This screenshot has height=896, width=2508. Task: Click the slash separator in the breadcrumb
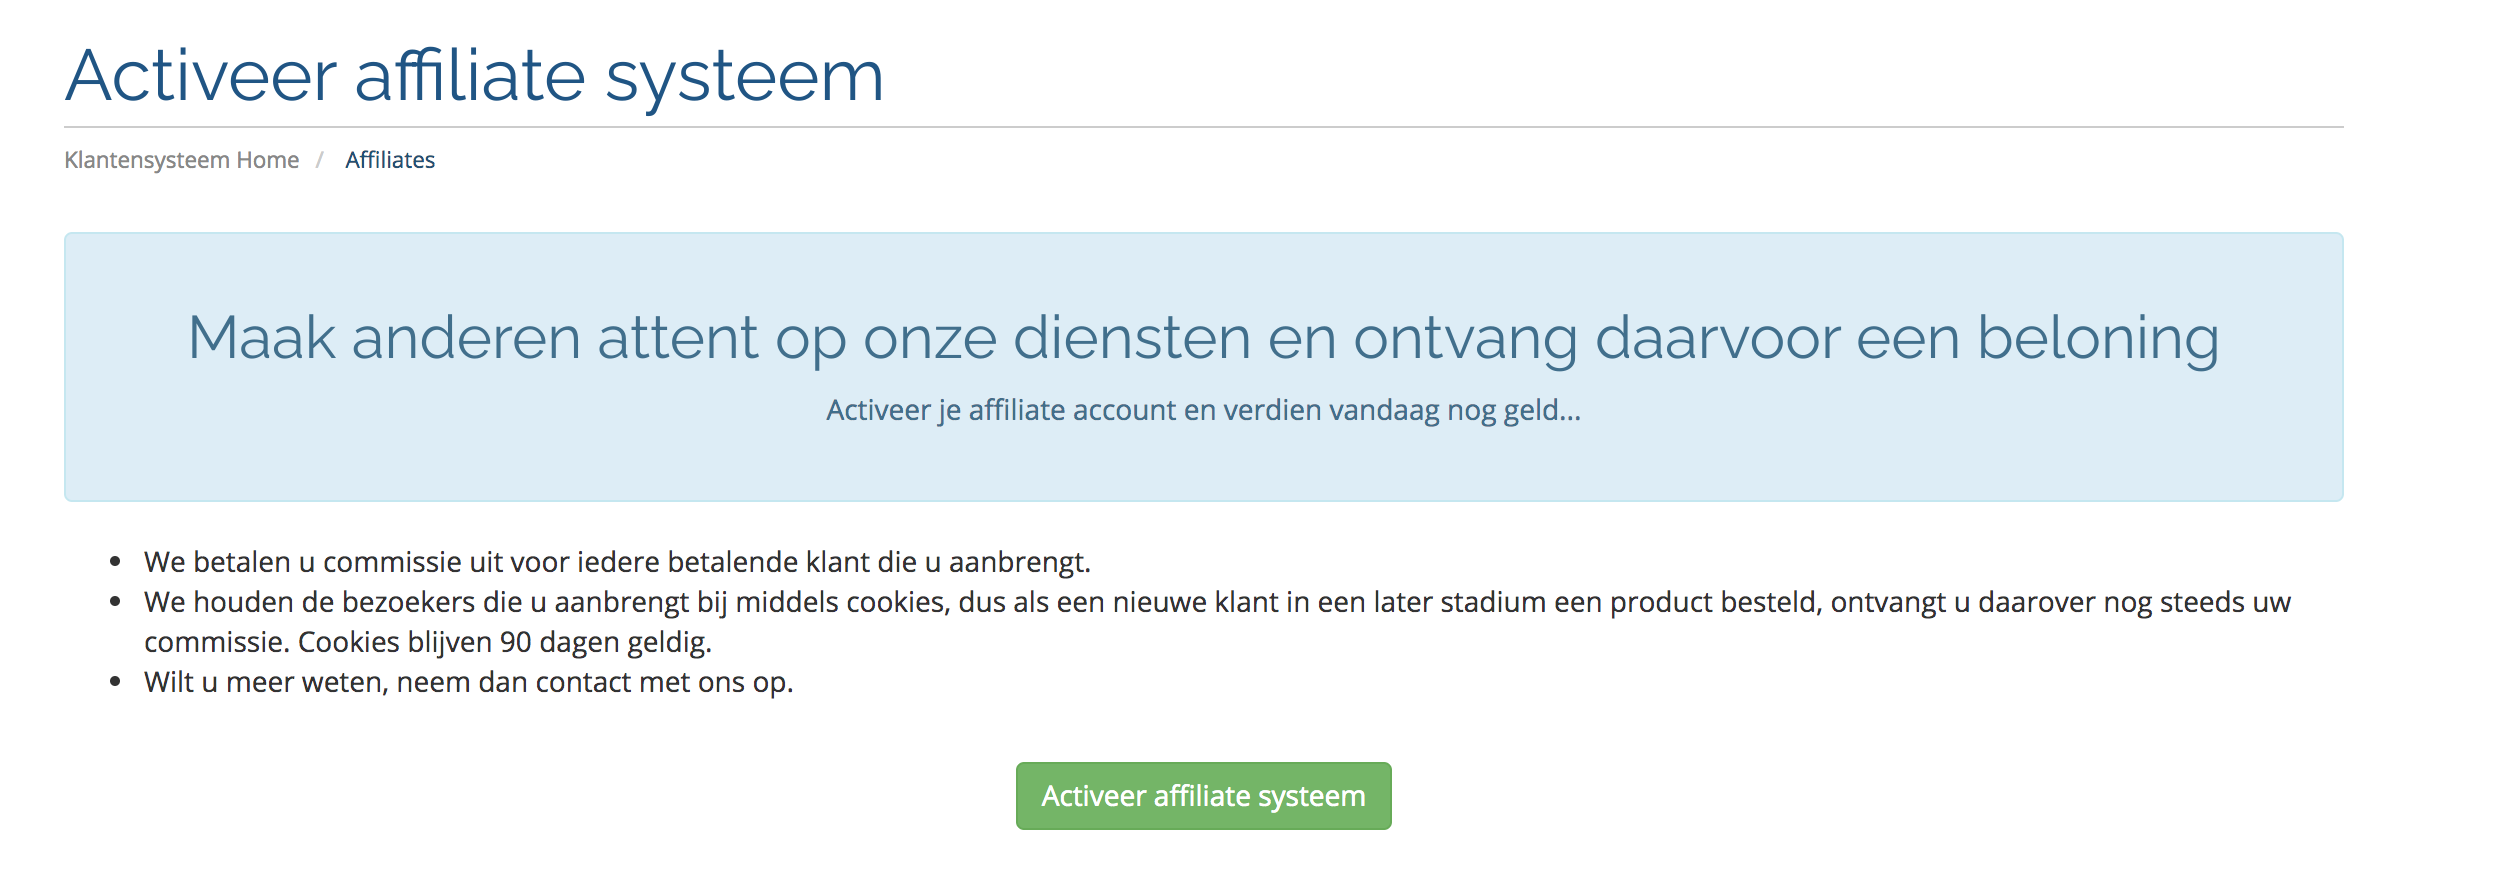[x=320, y=160]
